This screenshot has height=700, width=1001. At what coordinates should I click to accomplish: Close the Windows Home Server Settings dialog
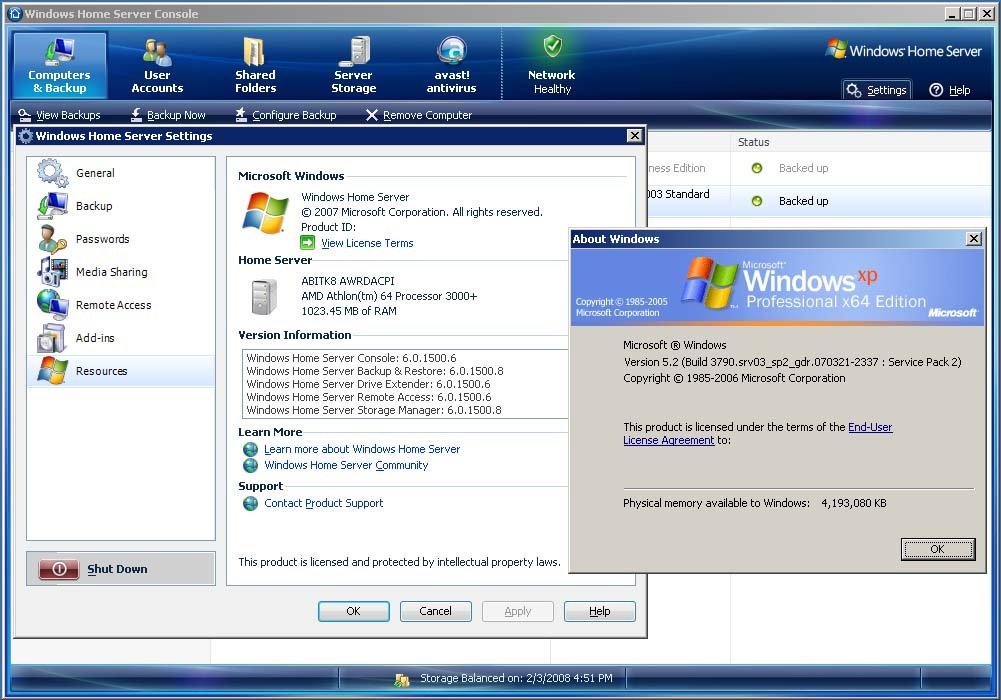click(634, 135)
